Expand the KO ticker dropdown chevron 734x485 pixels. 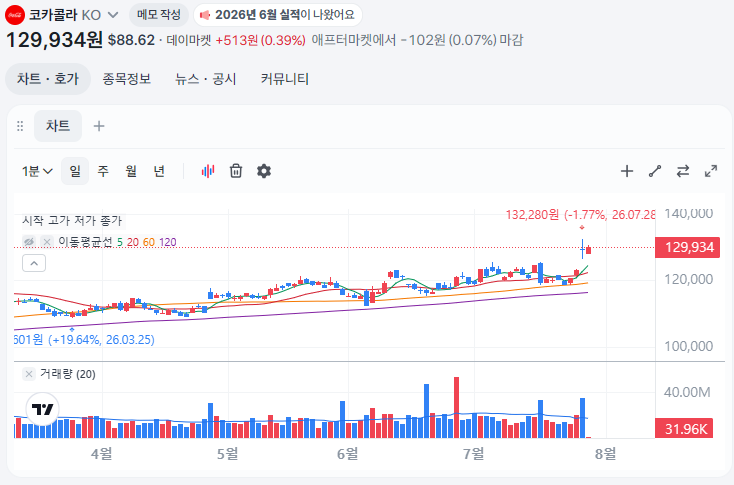tap(113, 15)
